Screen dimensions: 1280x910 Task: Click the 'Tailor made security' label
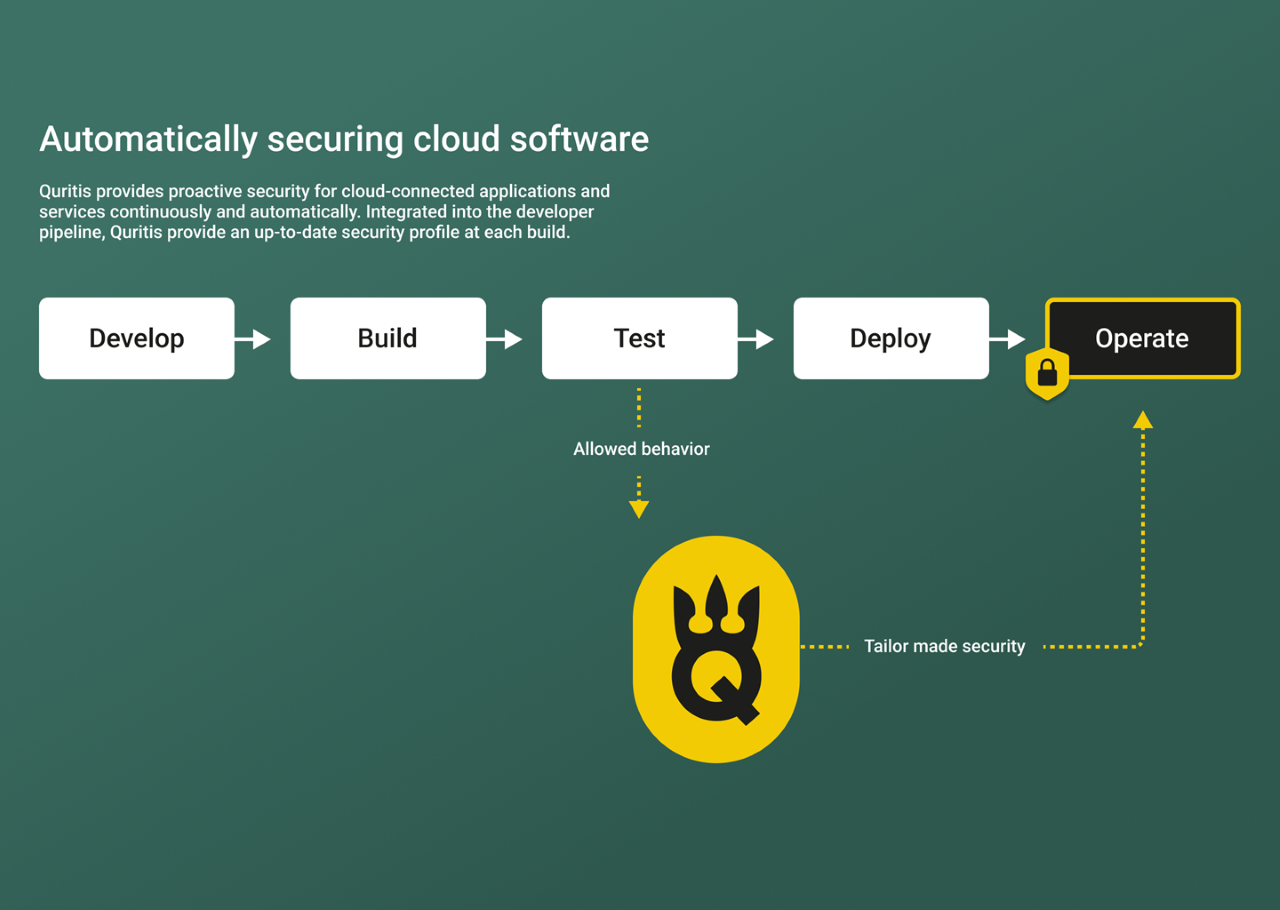click(x=944, y=647)
